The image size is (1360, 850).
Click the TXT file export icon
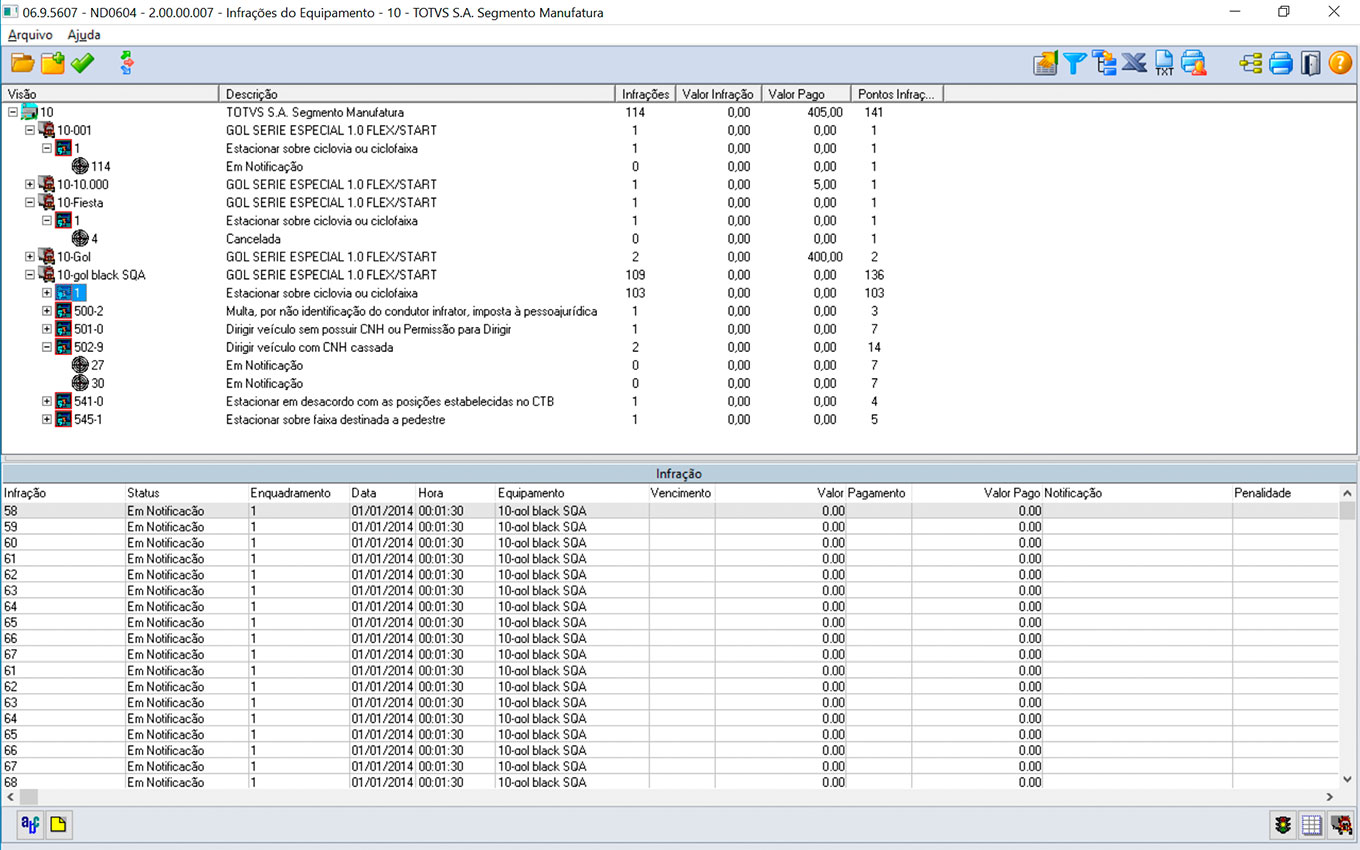click(x=1164, y=64)
